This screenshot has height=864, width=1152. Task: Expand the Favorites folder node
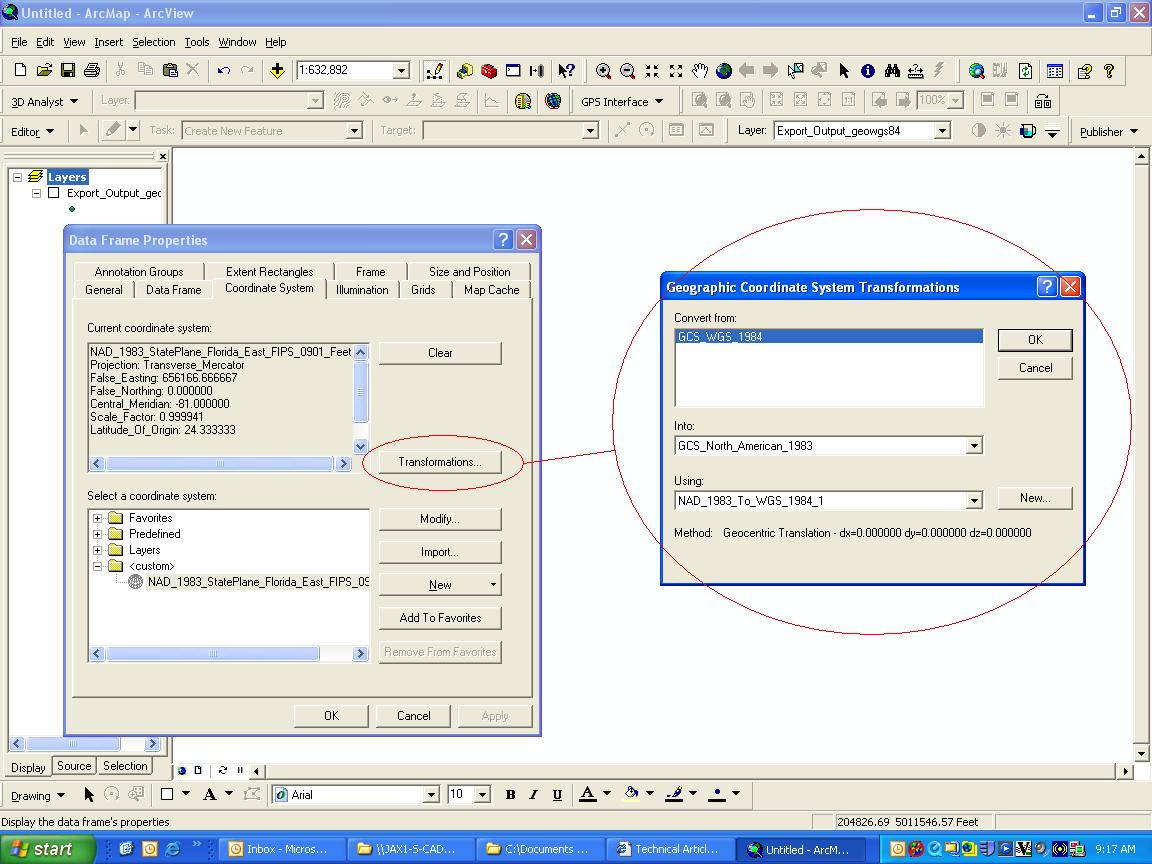point(97,518)
